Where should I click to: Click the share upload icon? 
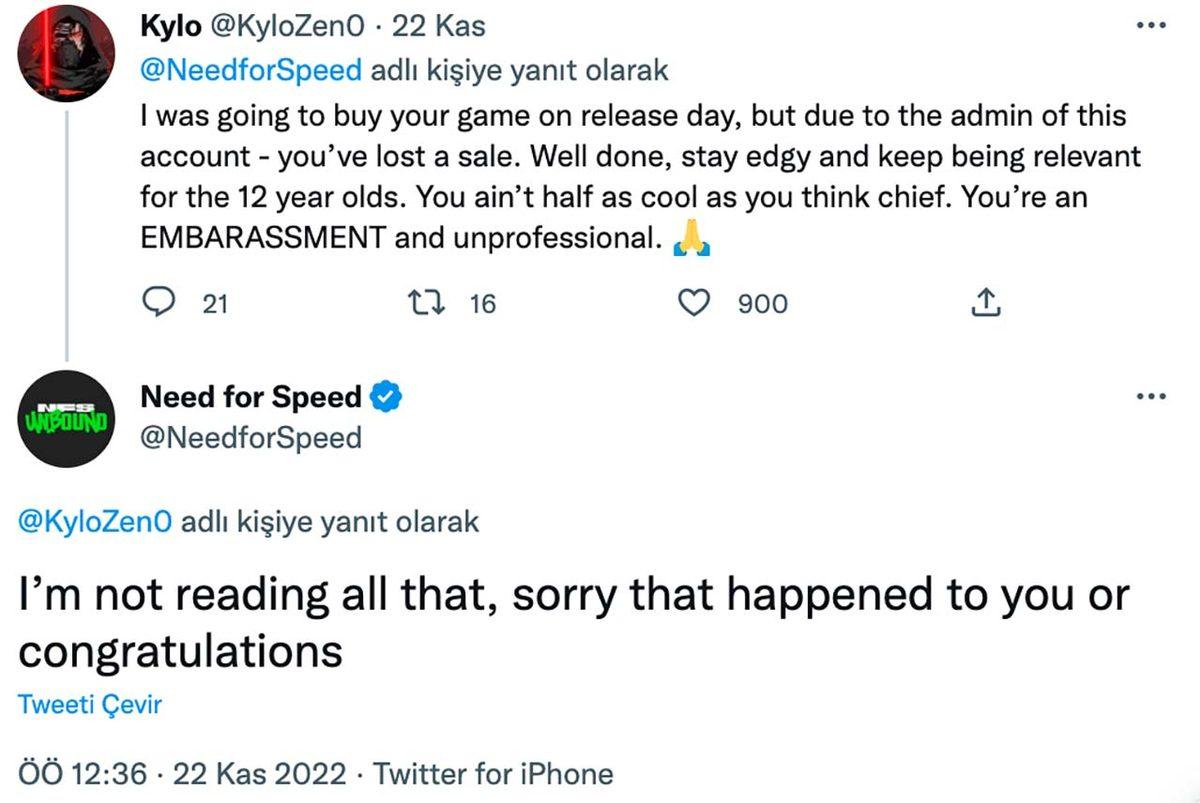click(986, 302)
